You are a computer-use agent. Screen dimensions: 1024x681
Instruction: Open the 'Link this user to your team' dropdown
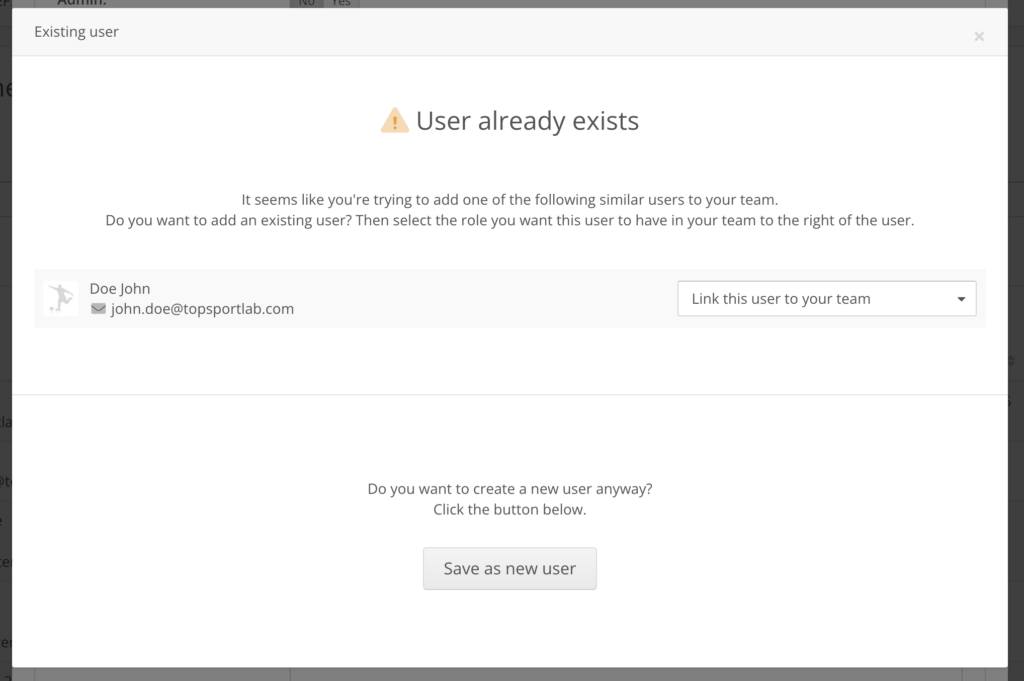827,298
